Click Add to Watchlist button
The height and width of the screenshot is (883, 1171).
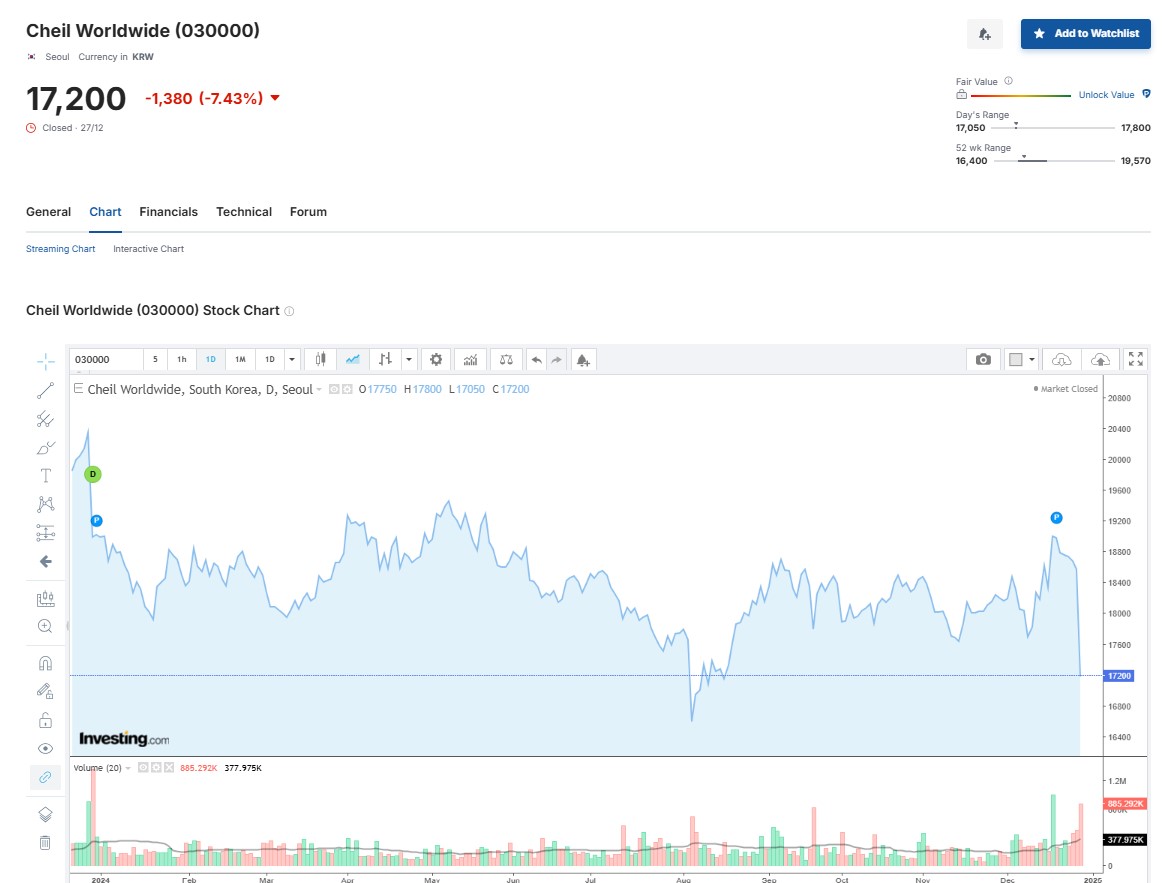[1086, 34]
